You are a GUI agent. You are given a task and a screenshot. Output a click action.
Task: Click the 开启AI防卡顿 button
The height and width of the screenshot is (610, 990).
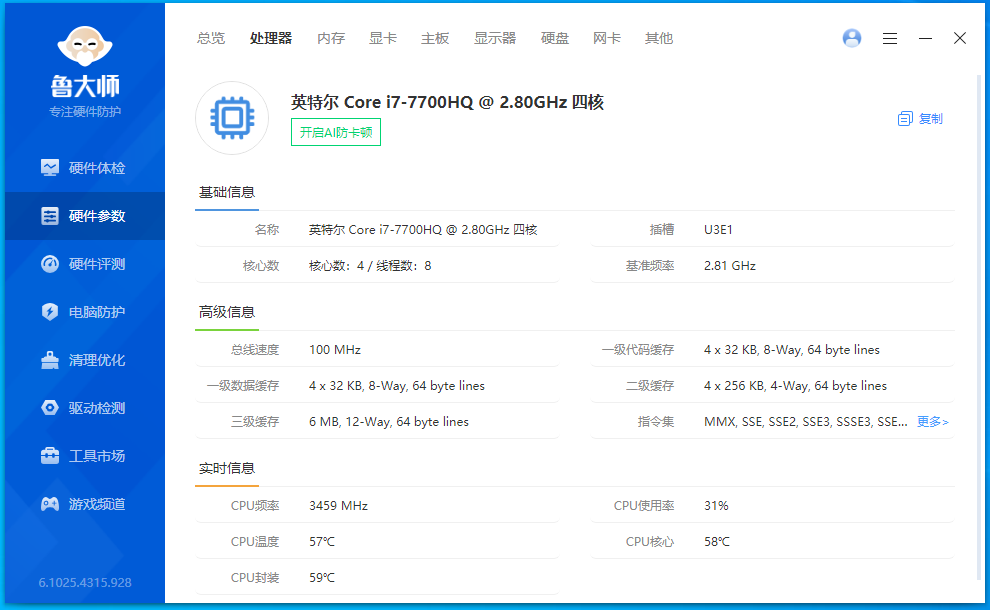point(336,132)
